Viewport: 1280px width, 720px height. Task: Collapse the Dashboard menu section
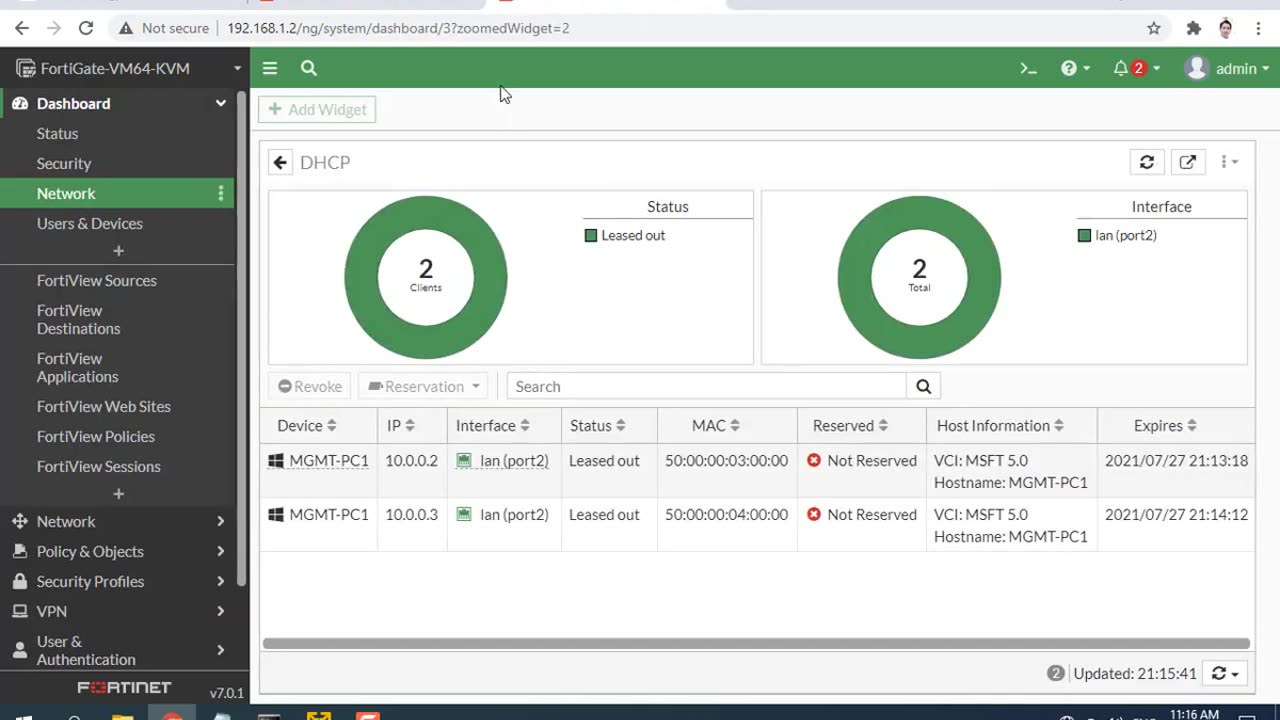220,104
